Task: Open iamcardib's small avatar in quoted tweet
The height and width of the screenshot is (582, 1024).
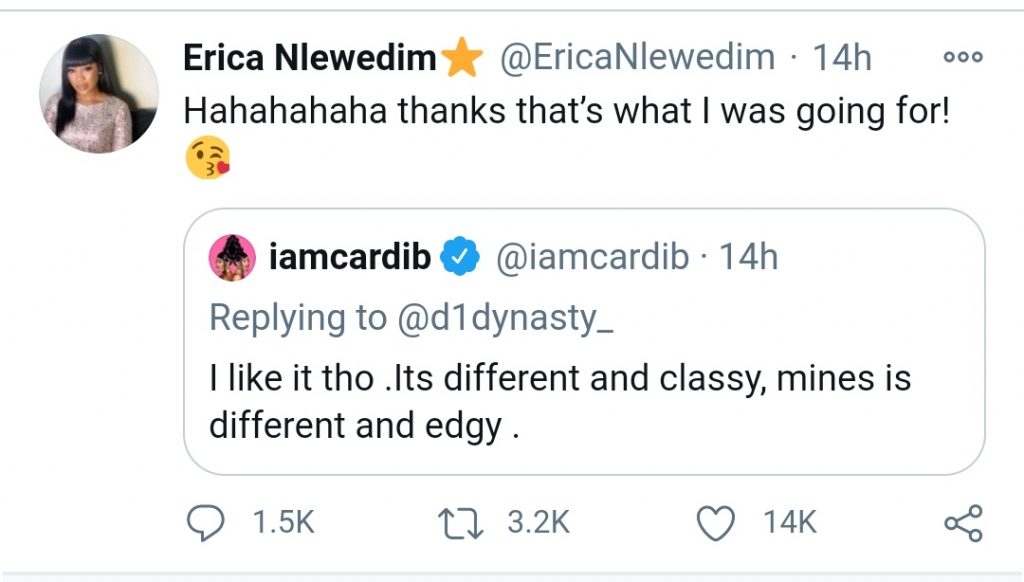Action: coord(229,258)
